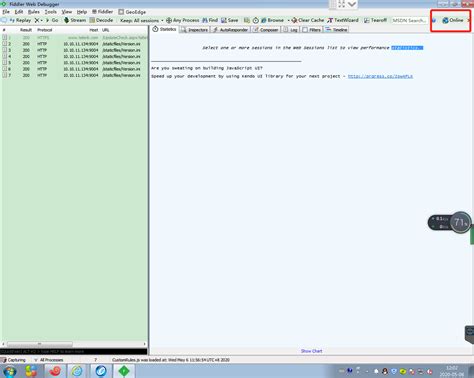Select session row number 5
Image resolution: width=474 pixels, height=378 pixels.
pos(75,63)
